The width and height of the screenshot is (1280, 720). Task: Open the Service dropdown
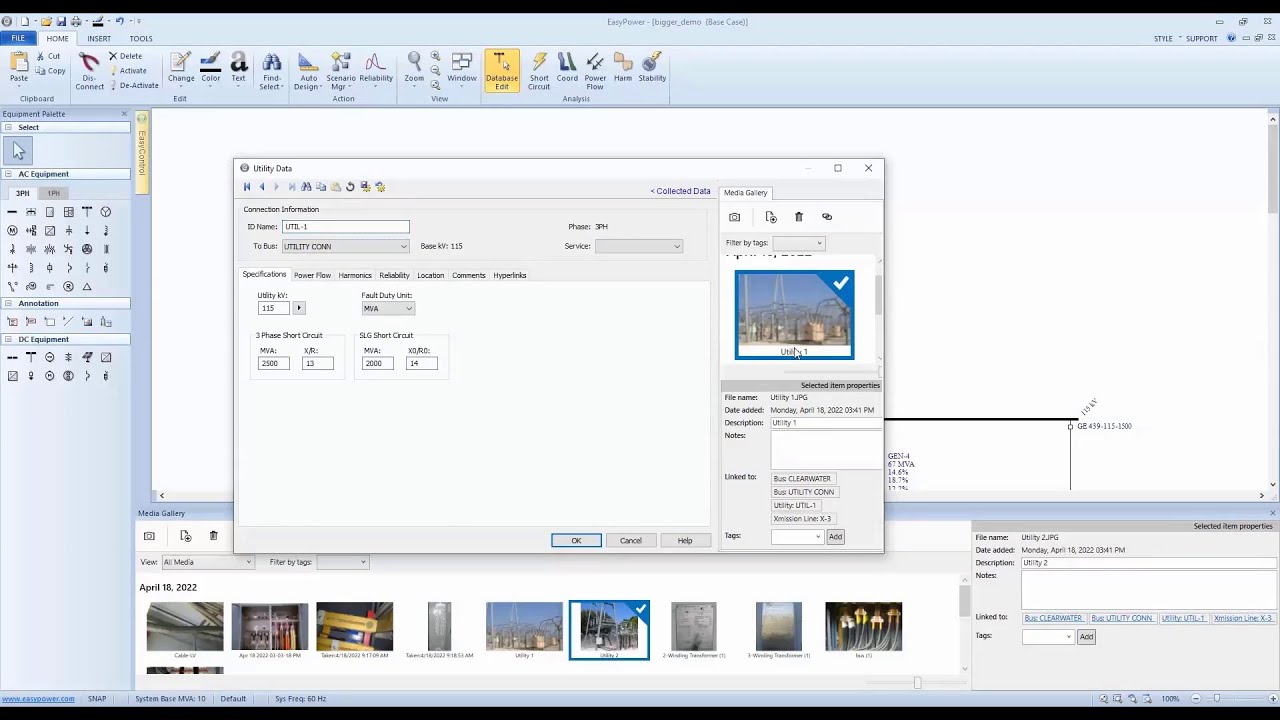677,247
